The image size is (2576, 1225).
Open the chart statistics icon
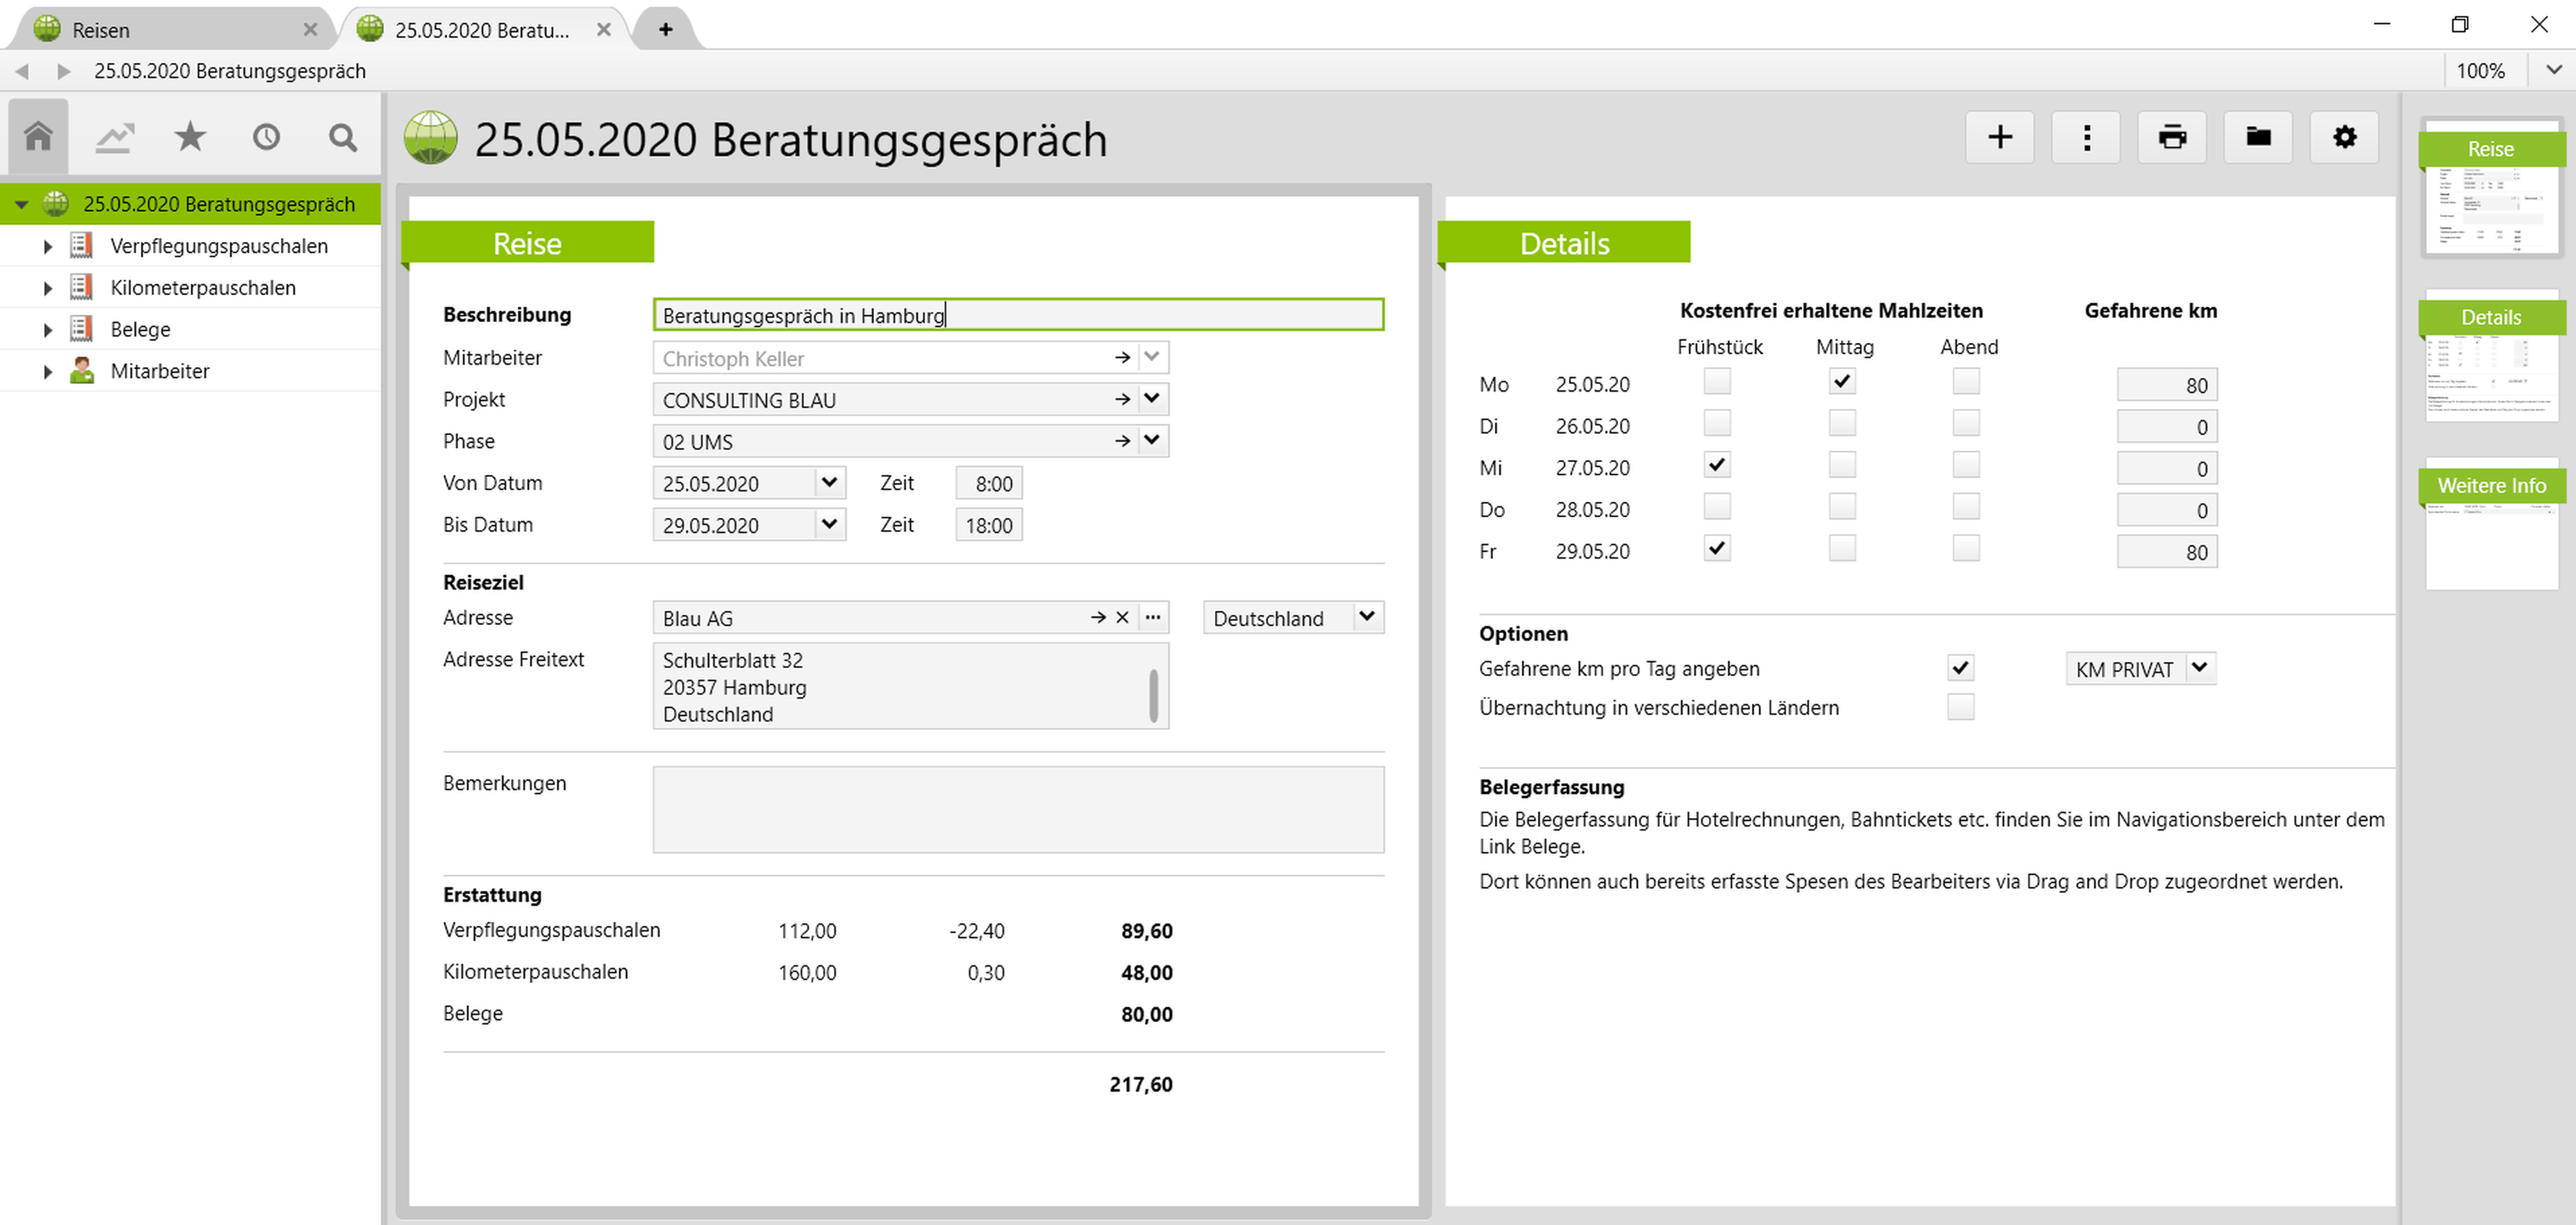click(x=114, y=136)
